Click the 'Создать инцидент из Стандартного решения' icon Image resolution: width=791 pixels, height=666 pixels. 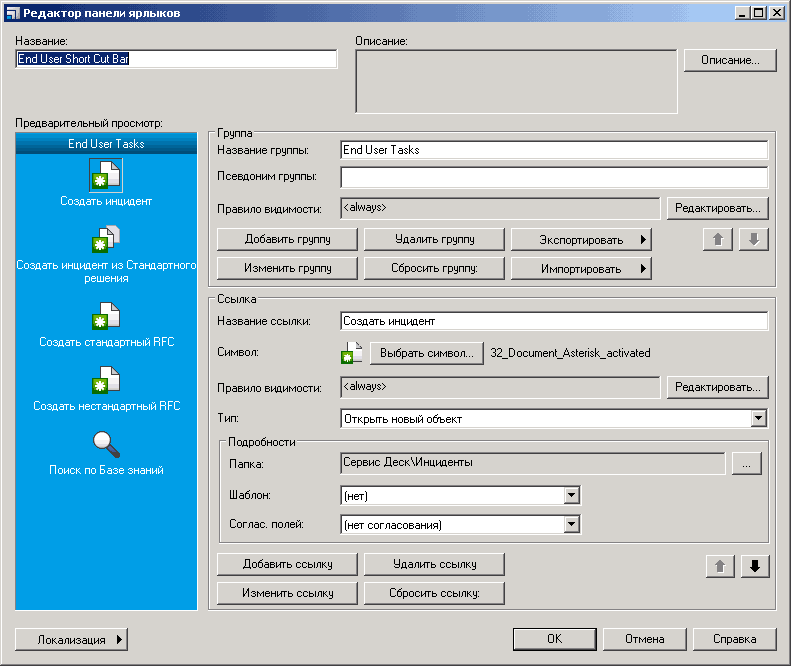(106, 239)
